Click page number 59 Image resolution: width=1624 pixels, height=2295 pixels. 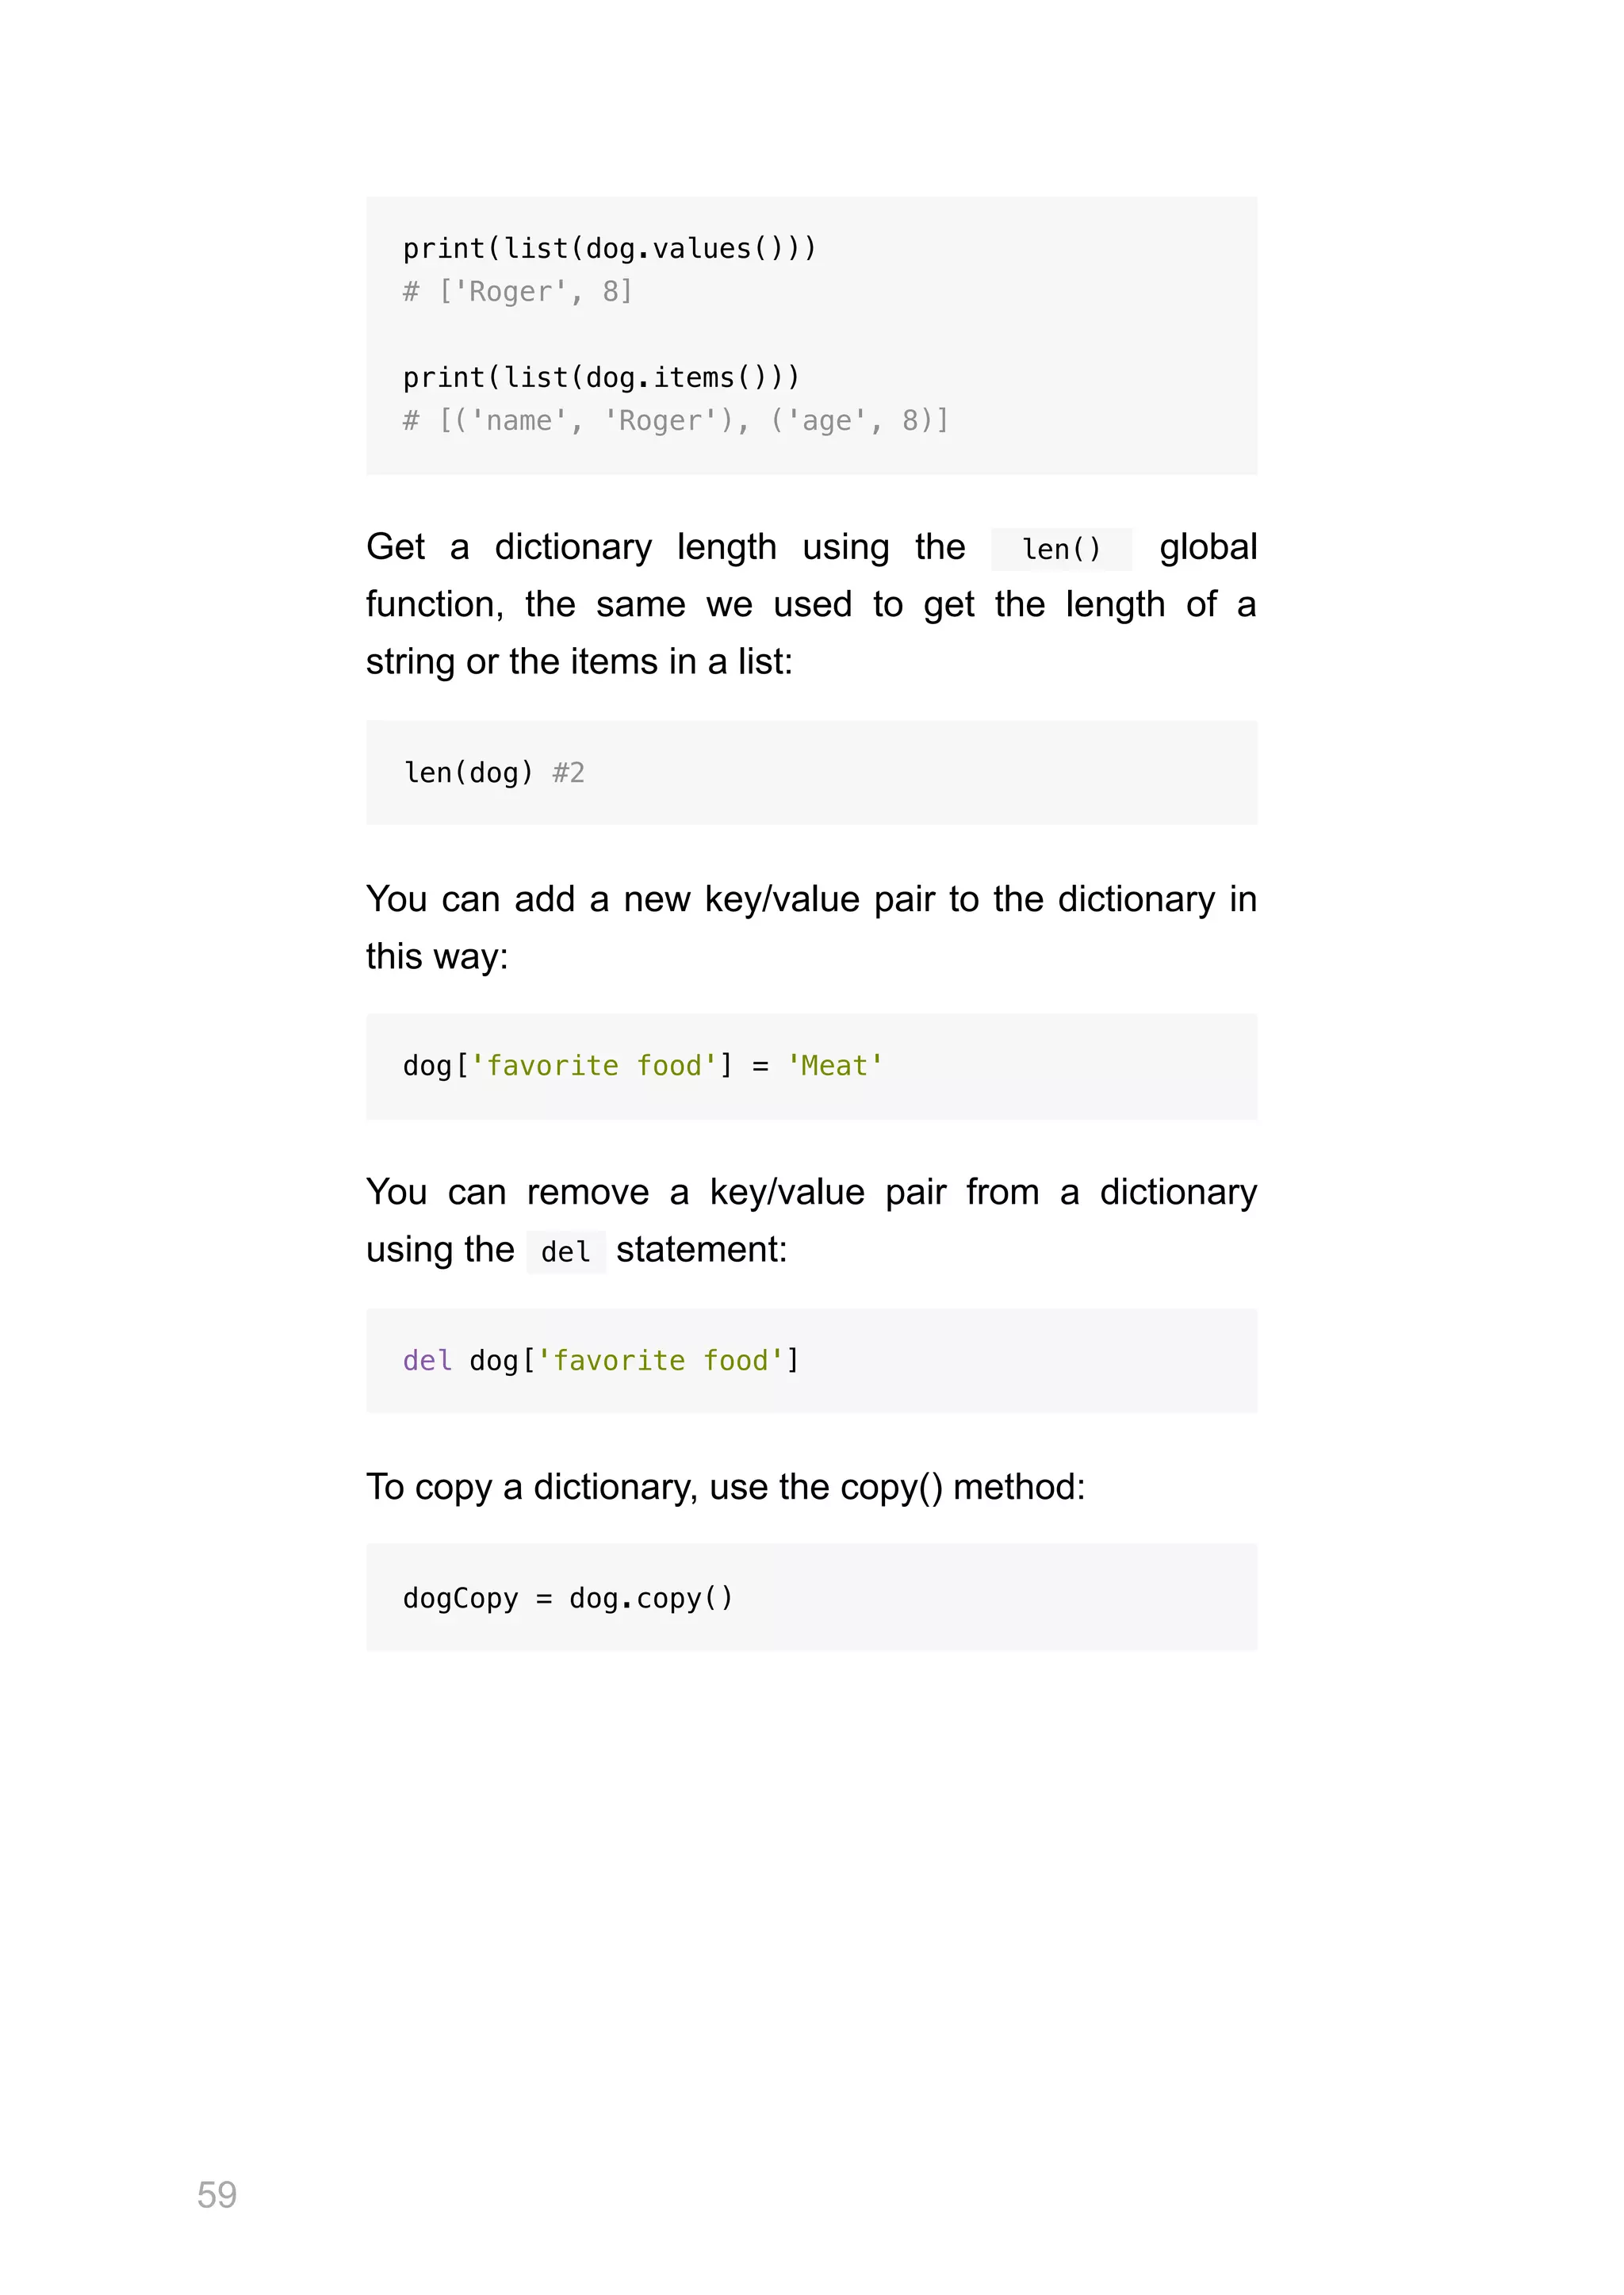point(217,2195)
